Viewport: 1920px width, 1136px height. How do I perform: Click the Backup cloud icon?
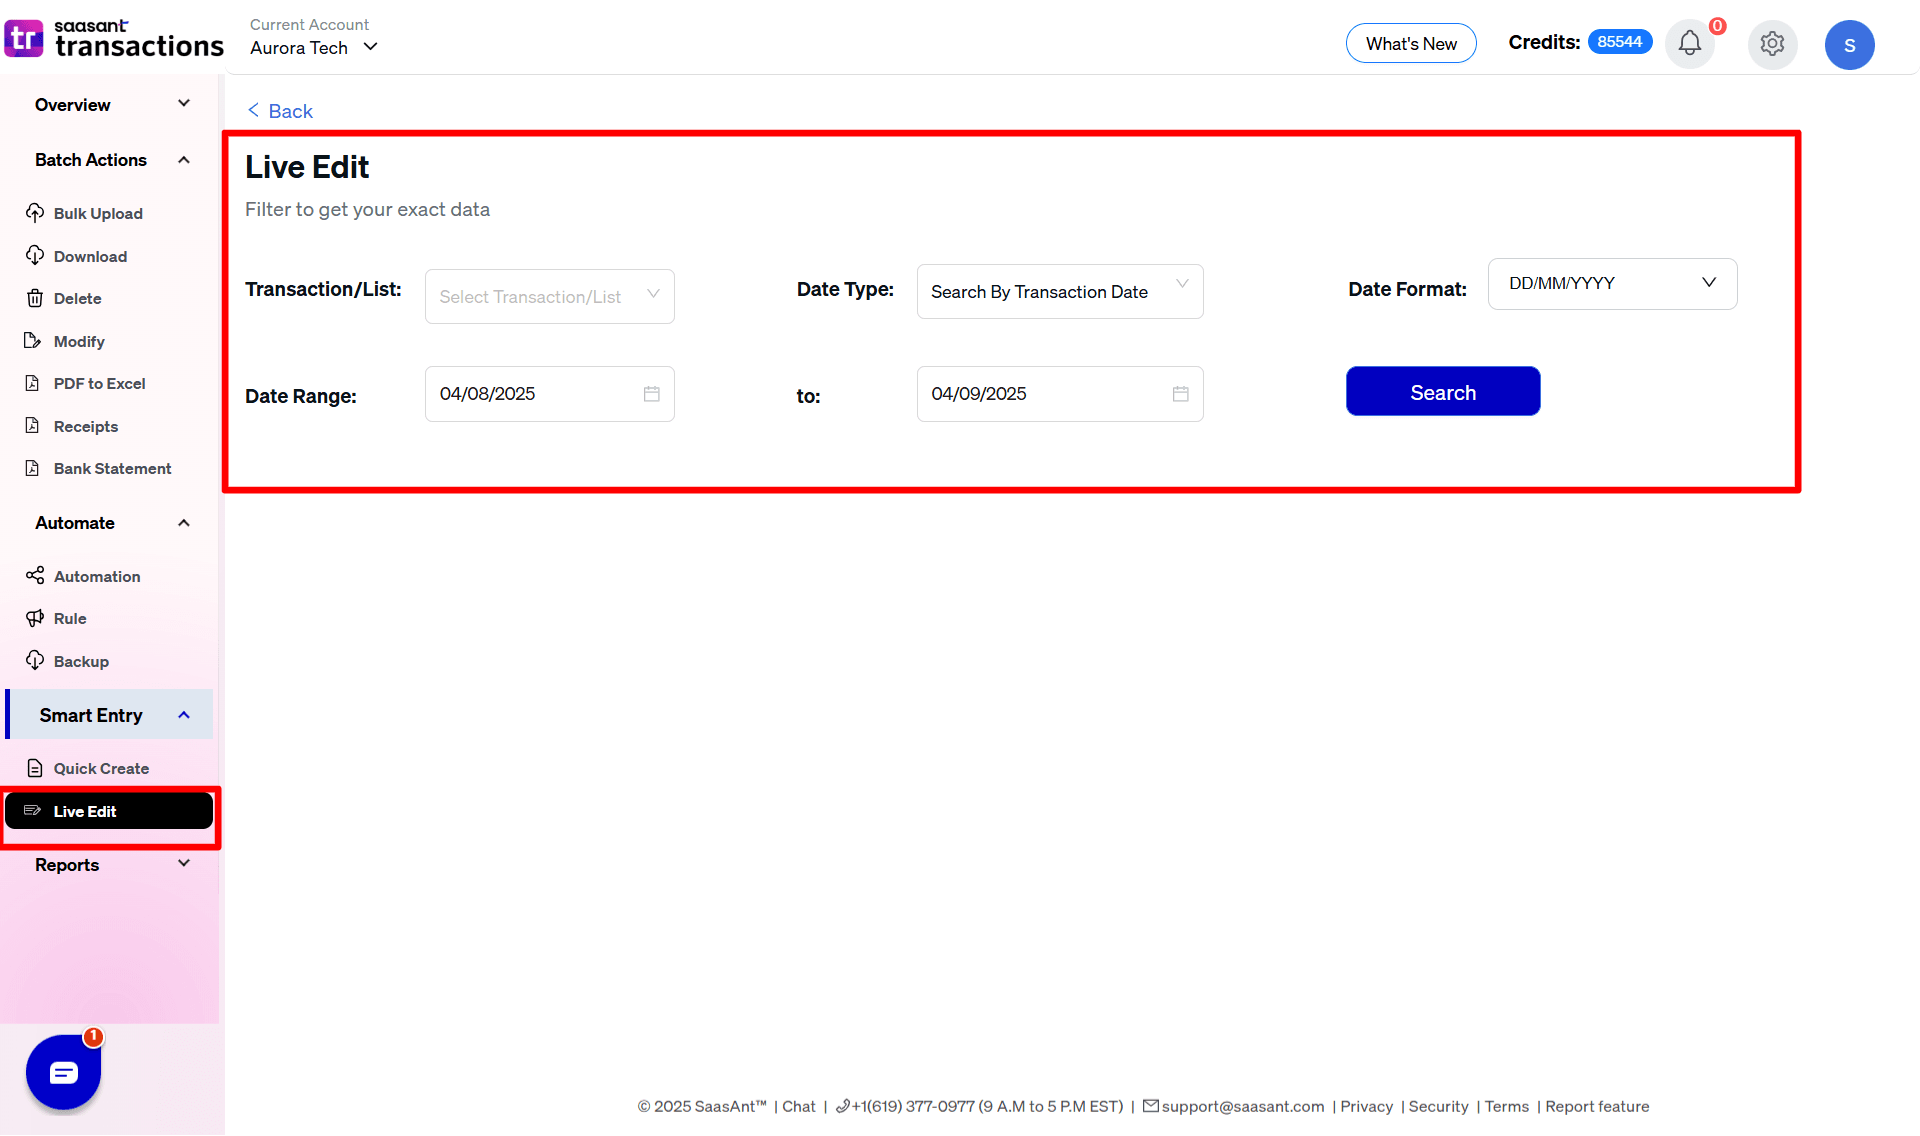[35, 661]
